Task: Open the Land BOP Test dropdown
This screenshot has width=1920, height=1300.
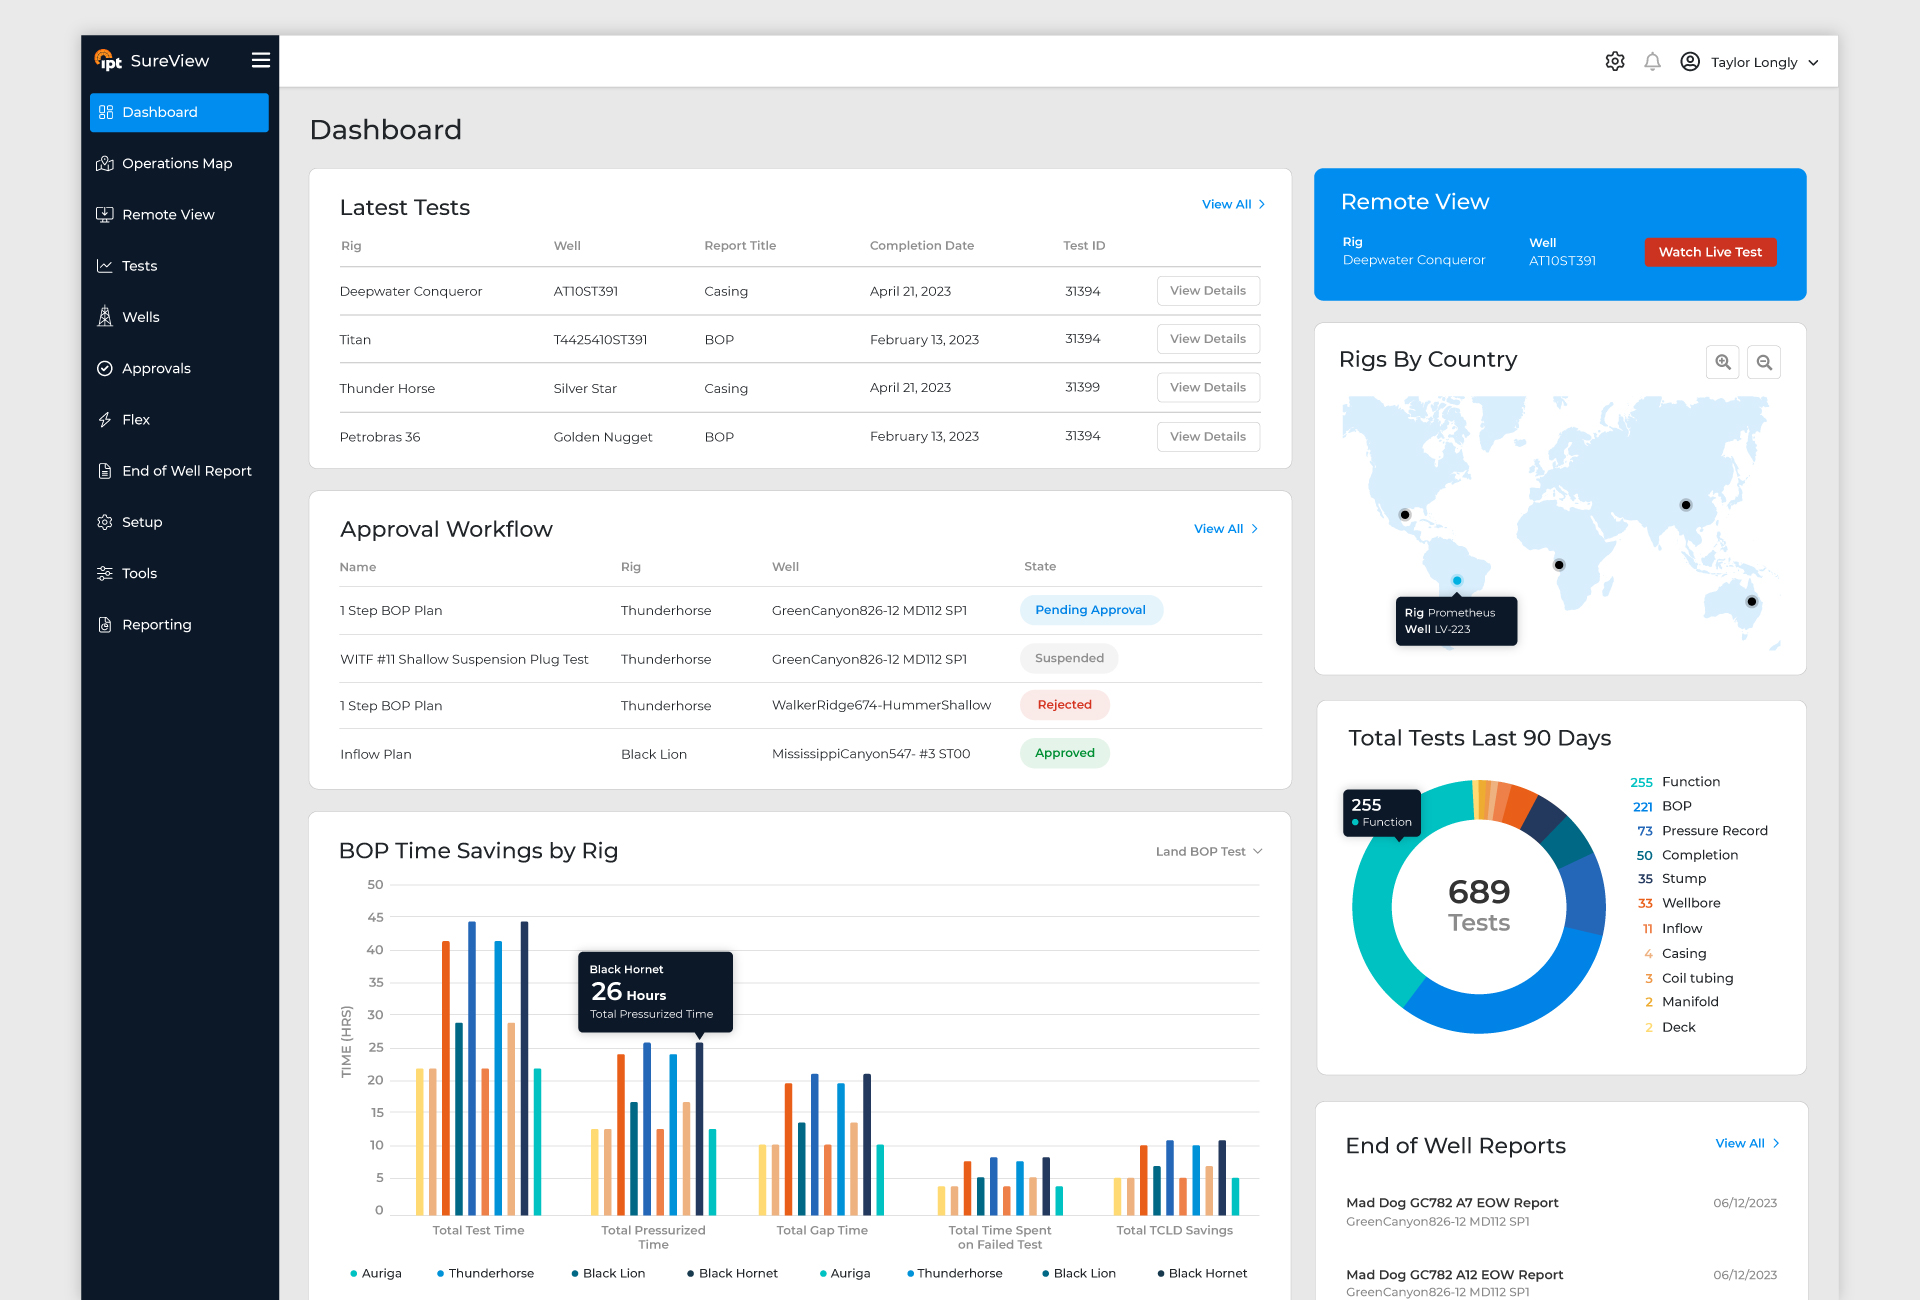Action: 1209,851
